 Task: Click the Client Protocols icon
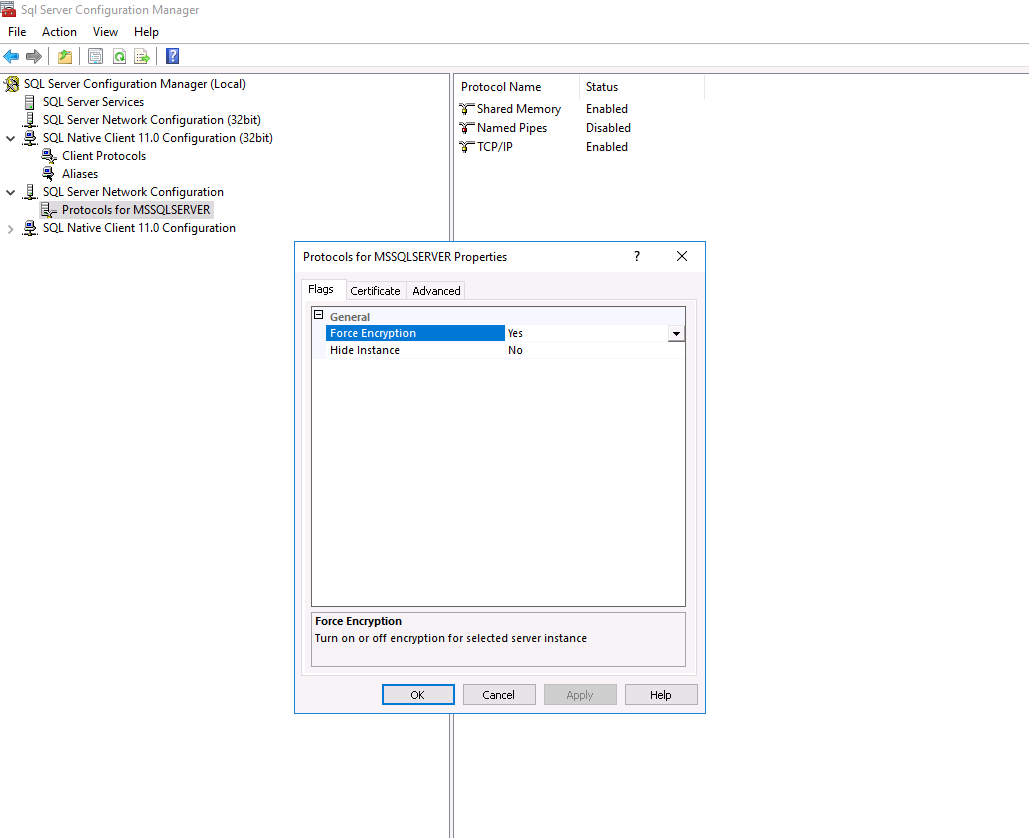pos(49,156)
